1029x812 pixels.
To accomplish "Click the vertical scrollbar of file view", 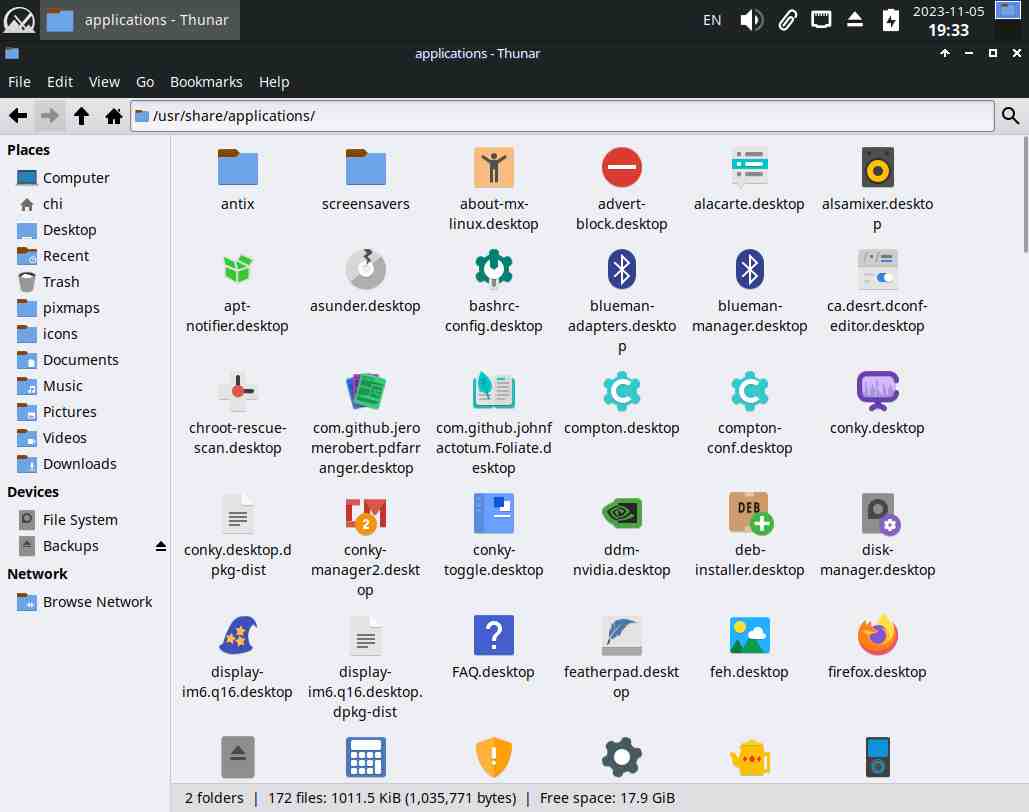I will point(1025,194).
